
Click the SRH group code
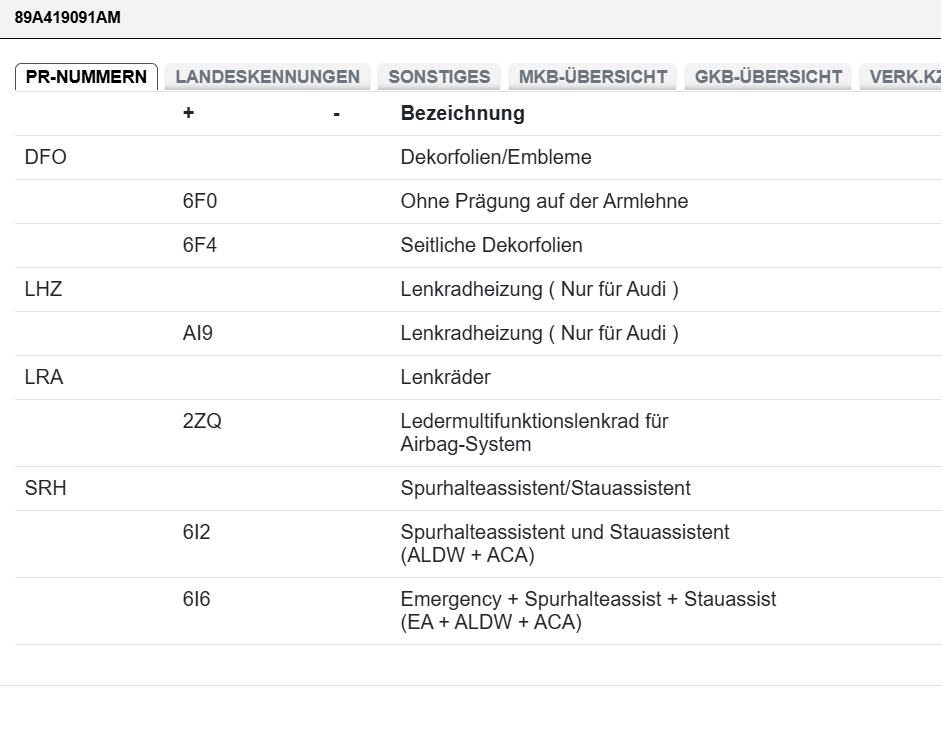point(45,489)
